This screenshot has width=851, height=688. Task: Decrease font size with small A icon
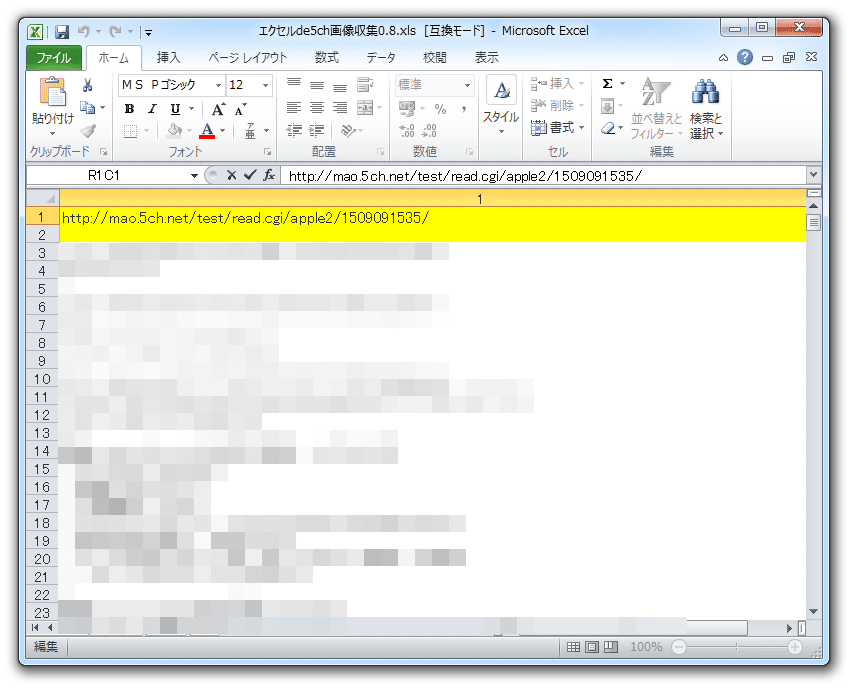coord(240,109)
